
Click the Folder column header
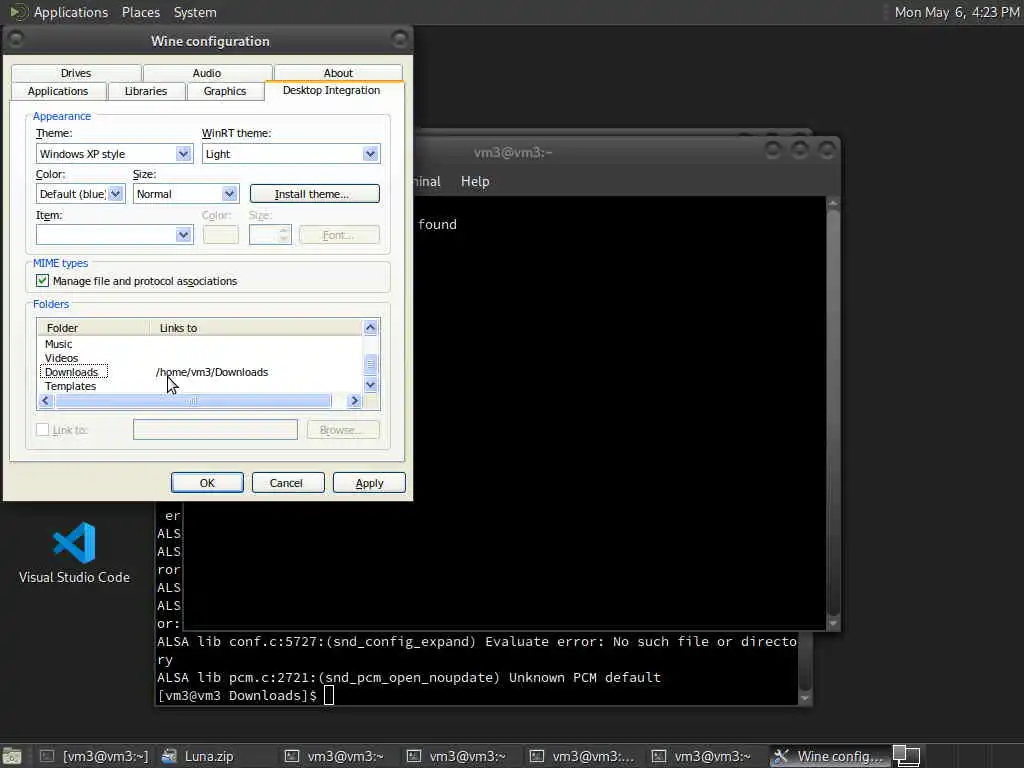[94, 327]
